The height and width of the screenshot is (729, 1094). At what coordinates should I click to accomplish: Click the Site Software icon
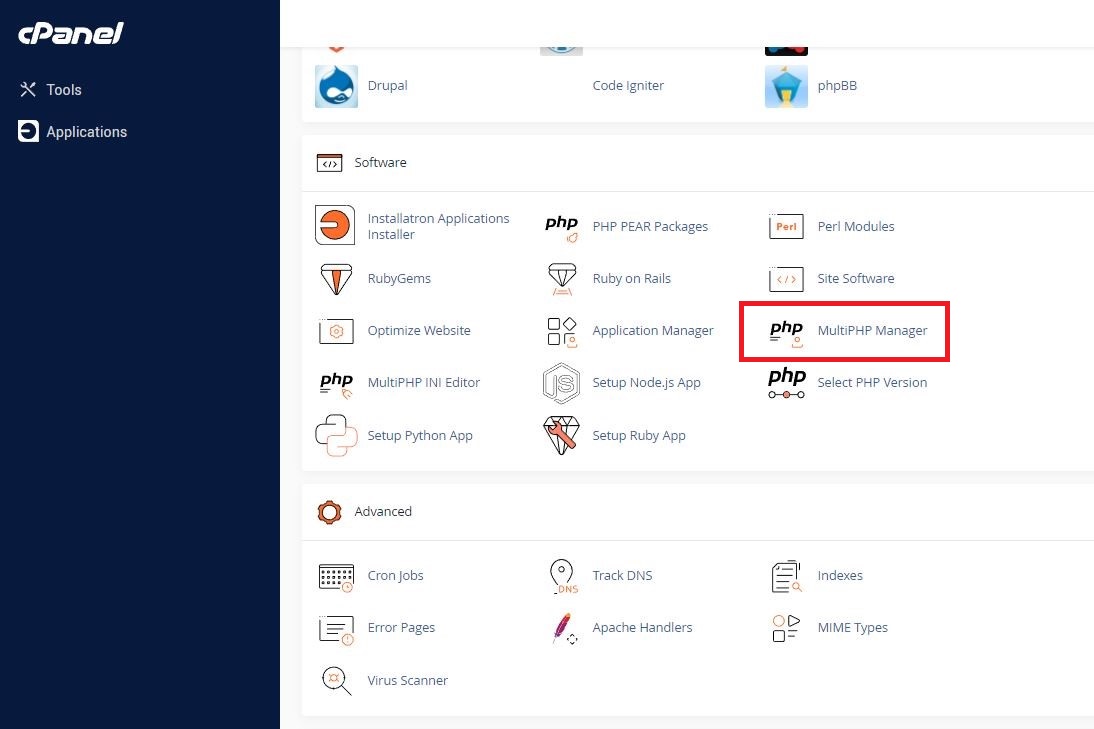786,279
